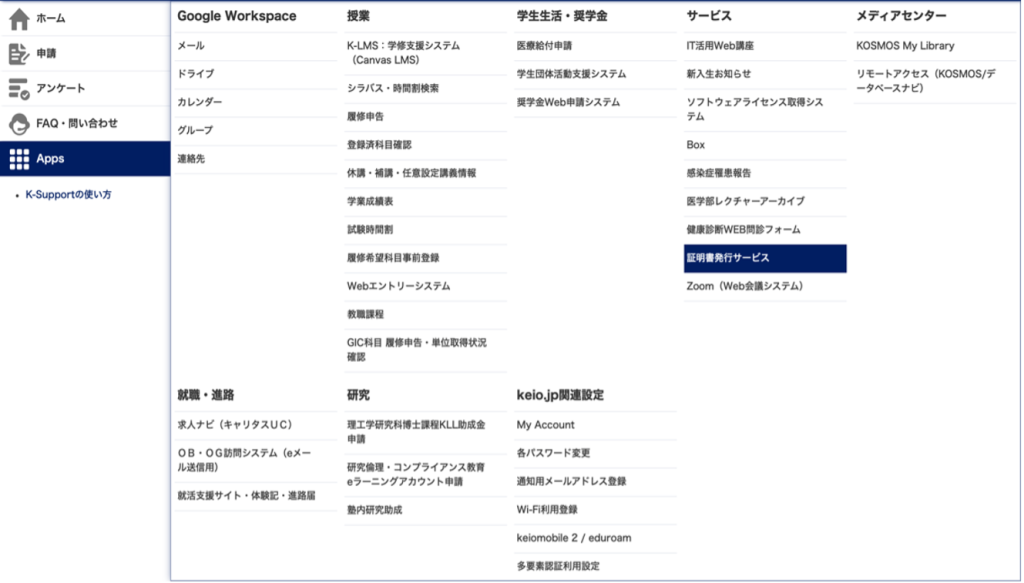The width and height of the screenshot is (1024, 583).
Task: Open FAQ・問い合わせ sidebar item
Action: [x=77, y=123]
